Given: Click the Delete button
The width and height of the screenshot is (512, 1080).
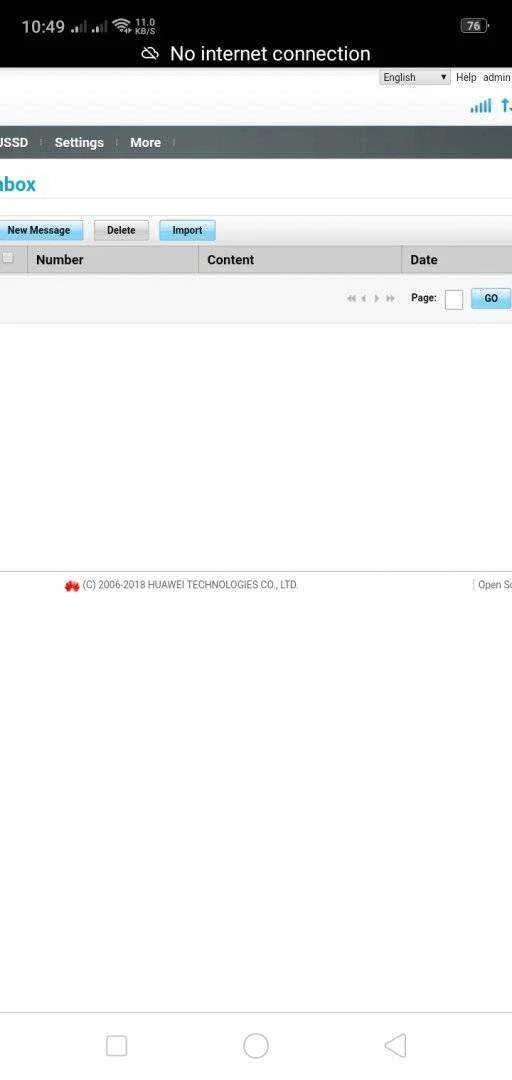Looking at the screenshot, I should [121, 230].
